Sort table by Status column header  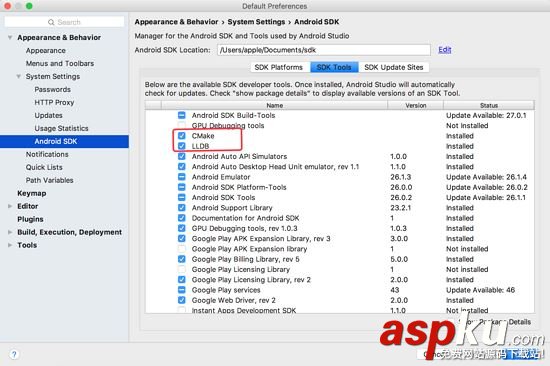coord(489,105)
